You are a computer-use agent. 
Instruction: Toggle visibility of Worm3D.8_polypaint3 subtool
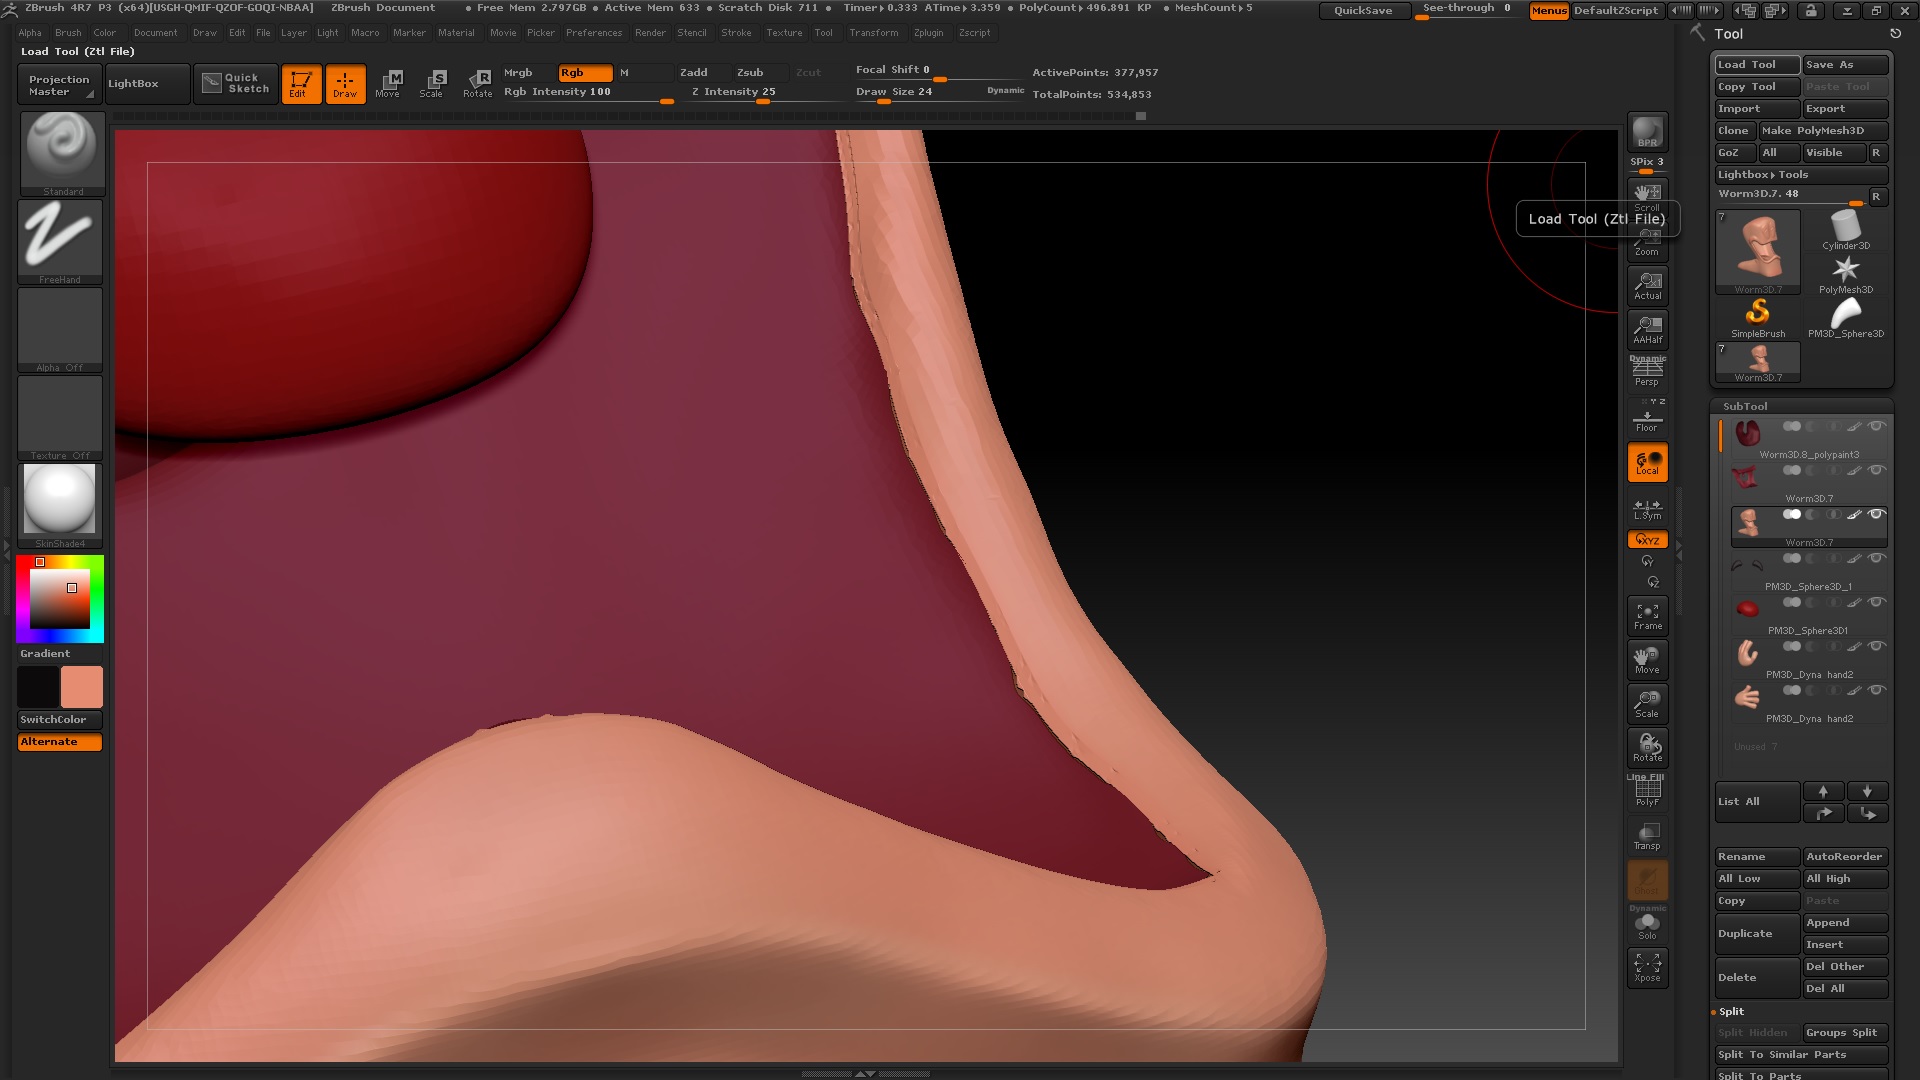(x=1877, y=427)
